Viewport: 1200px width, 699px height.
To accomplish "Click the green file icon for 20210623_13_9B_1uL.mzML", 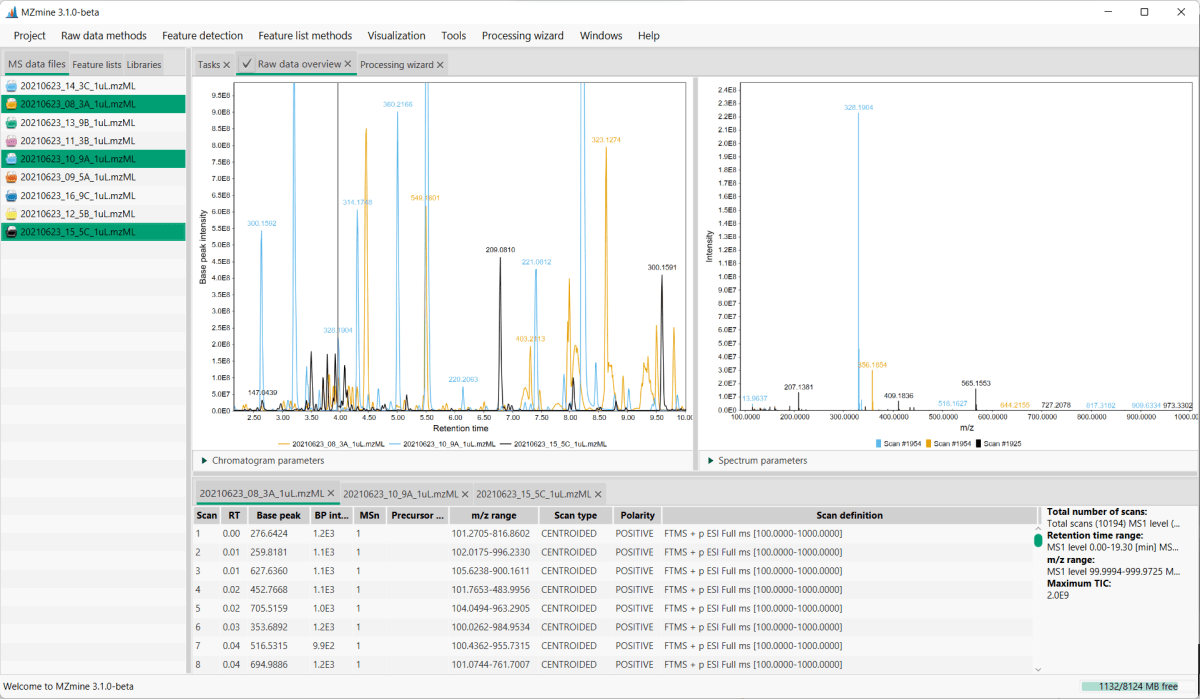I will pos(12,122).
